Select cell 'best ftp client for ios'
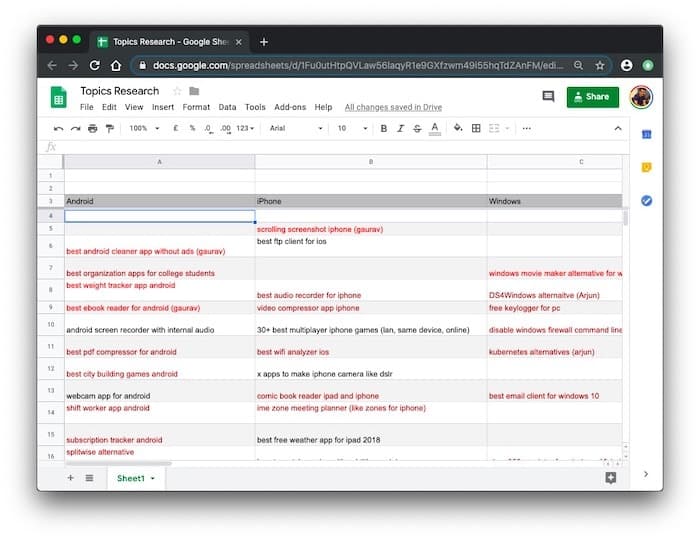 tap(371, 246)
